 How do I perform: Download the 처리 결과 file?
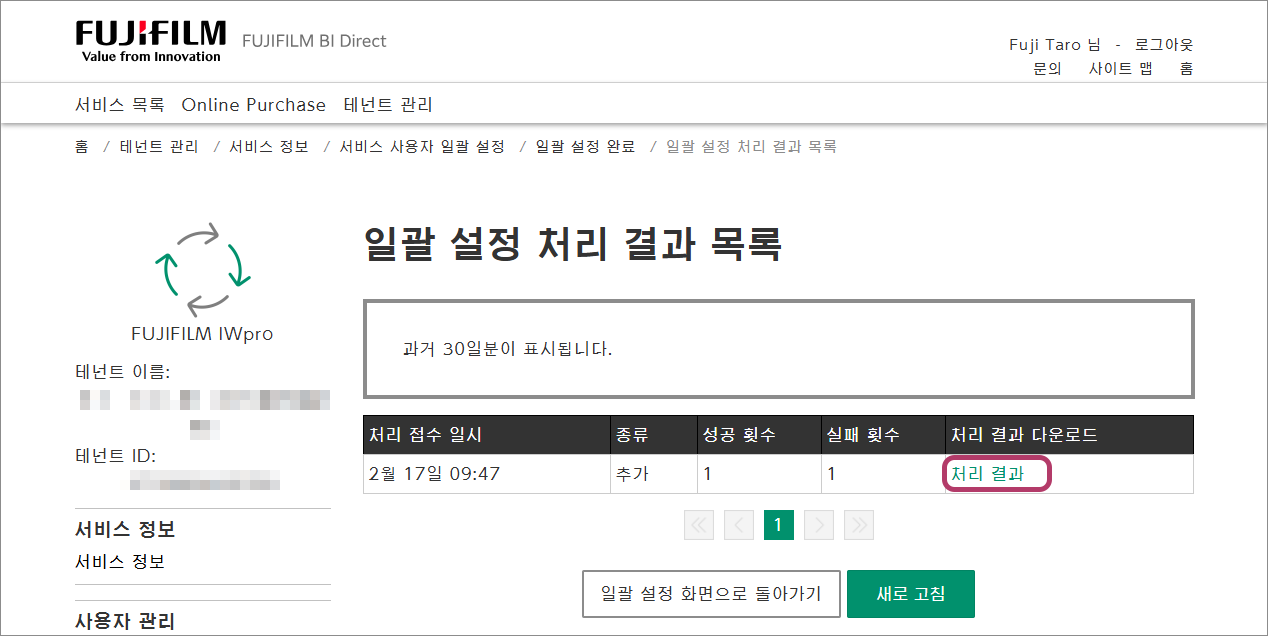[987, 474]
